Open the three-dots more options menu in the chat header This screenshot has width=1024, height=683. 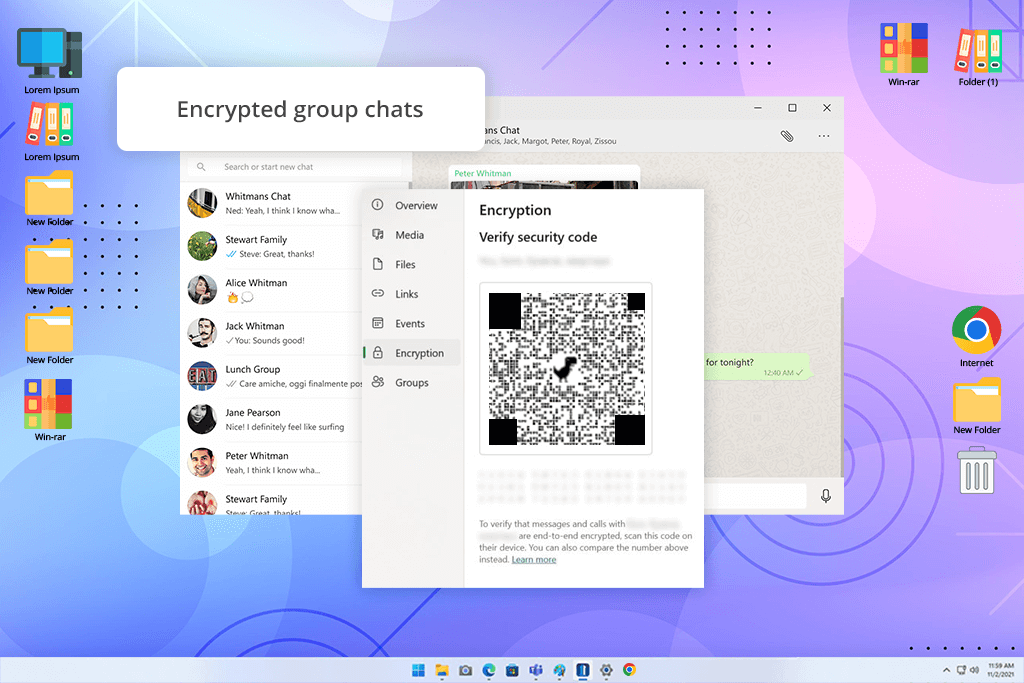(x=824, y=136)
